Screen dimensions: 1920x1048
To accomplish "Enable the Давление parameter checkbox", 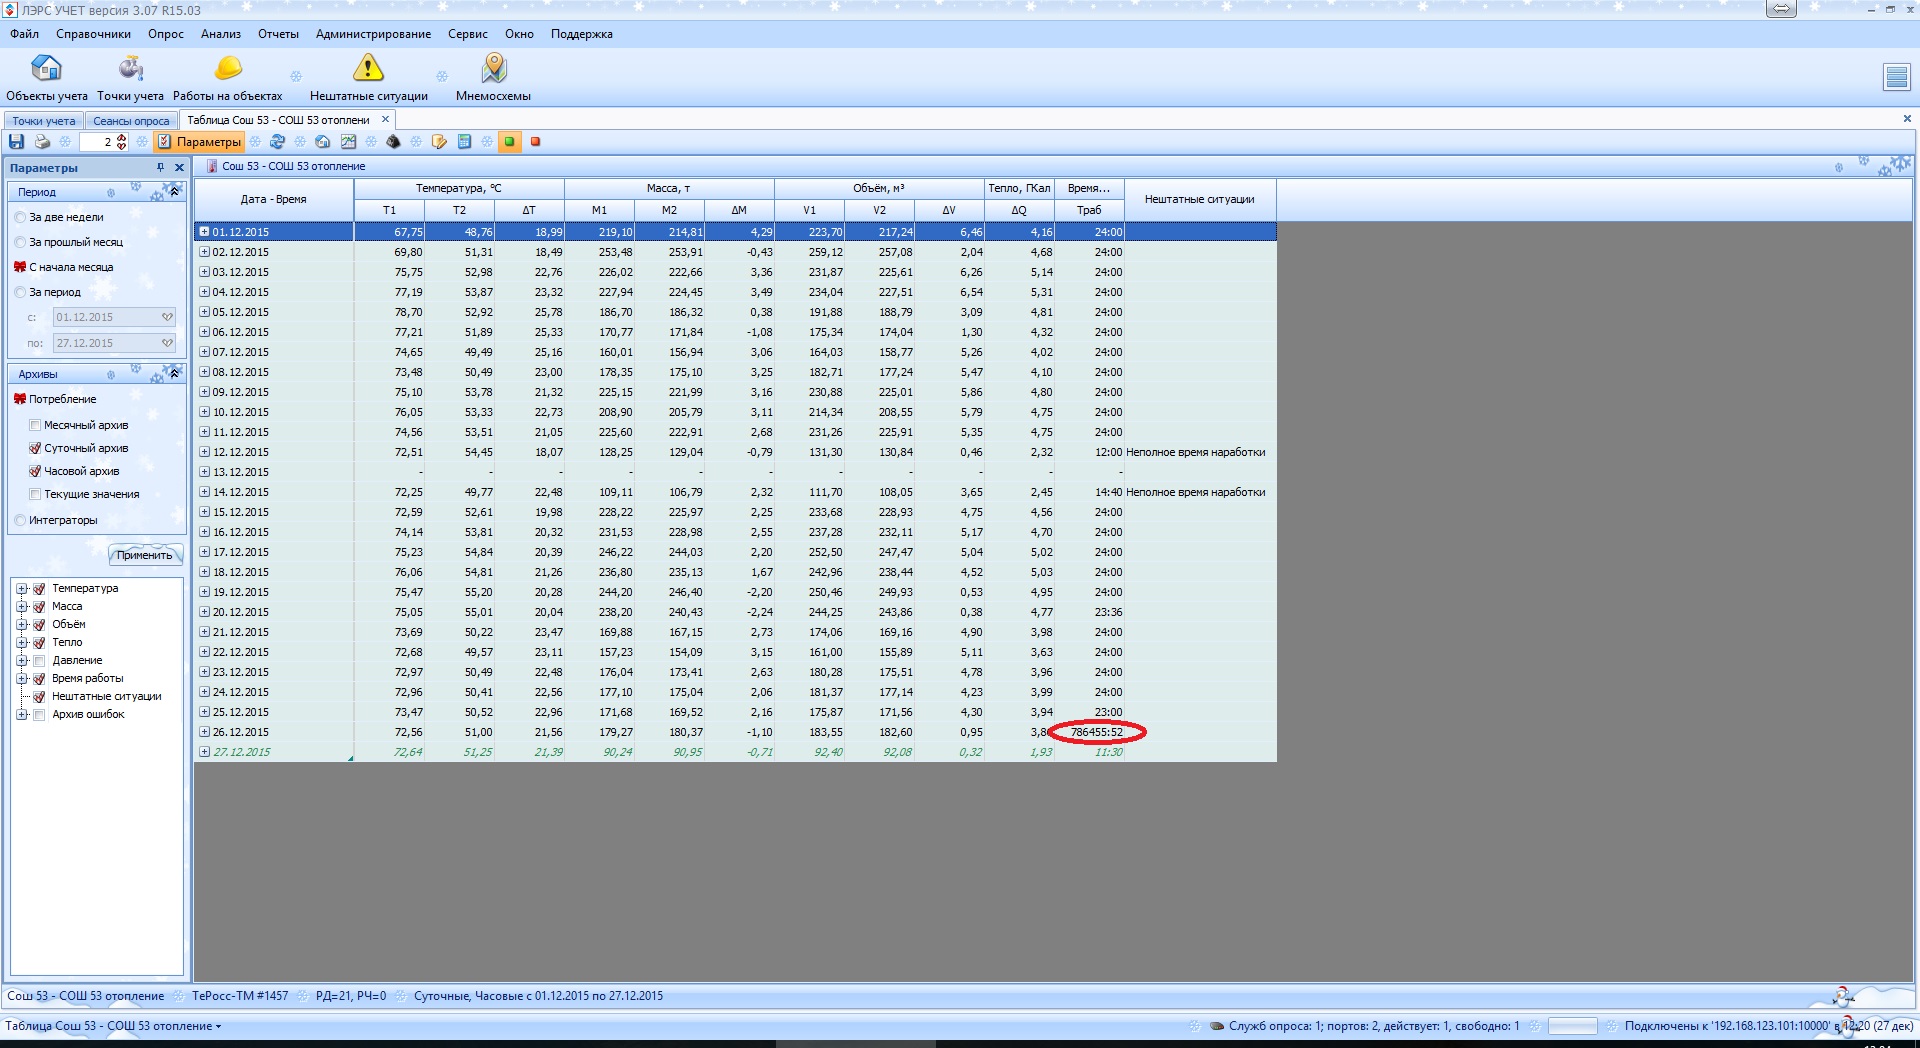I will click(39, 661).
